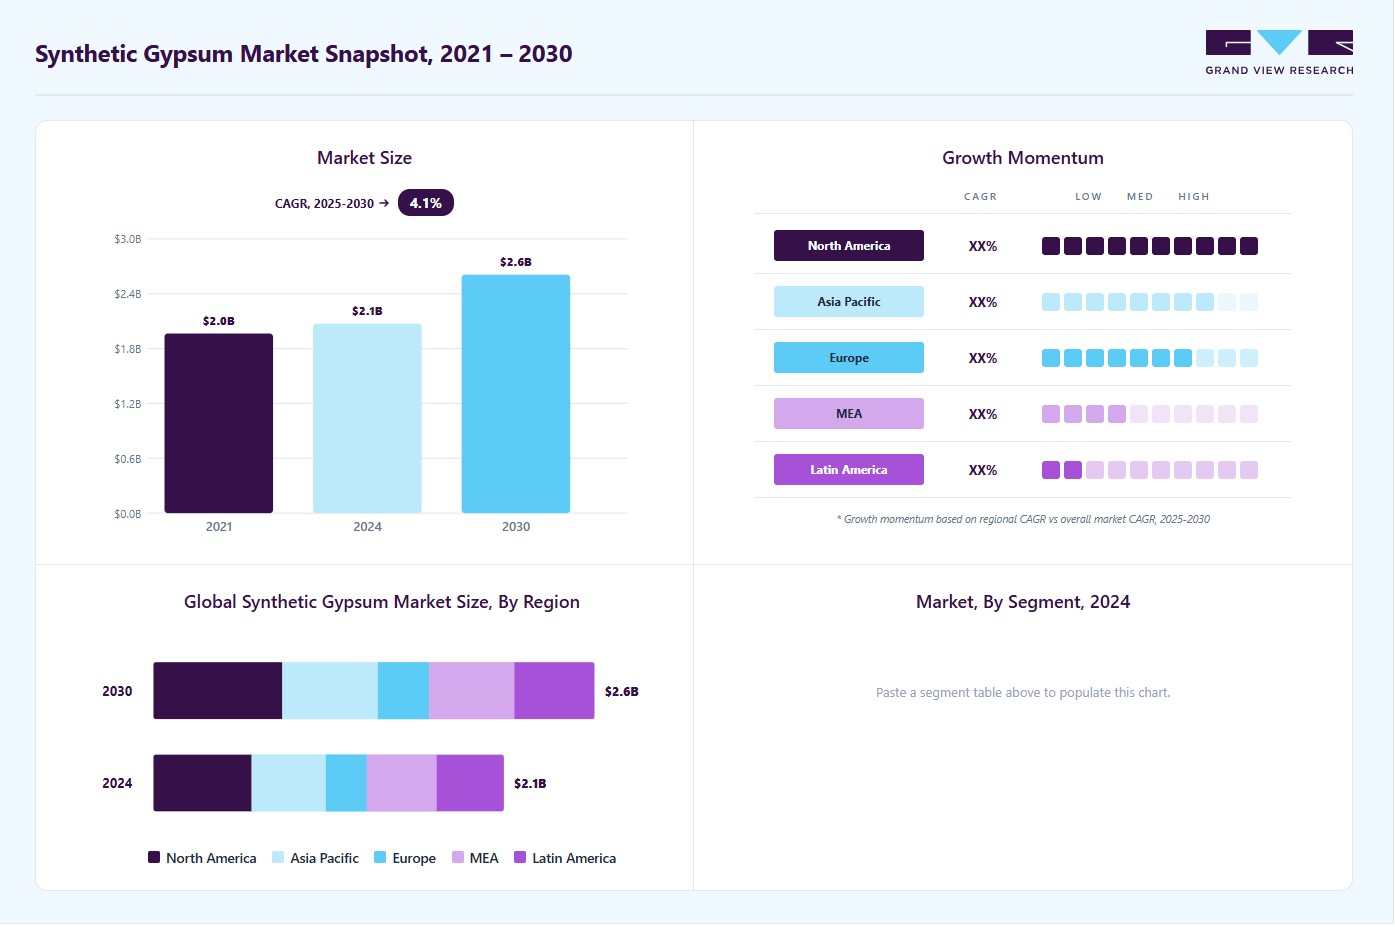1395x927 pixels.
Task: Click North America segment of 2030 stacked bar
Action: click(x=218, y=691)
